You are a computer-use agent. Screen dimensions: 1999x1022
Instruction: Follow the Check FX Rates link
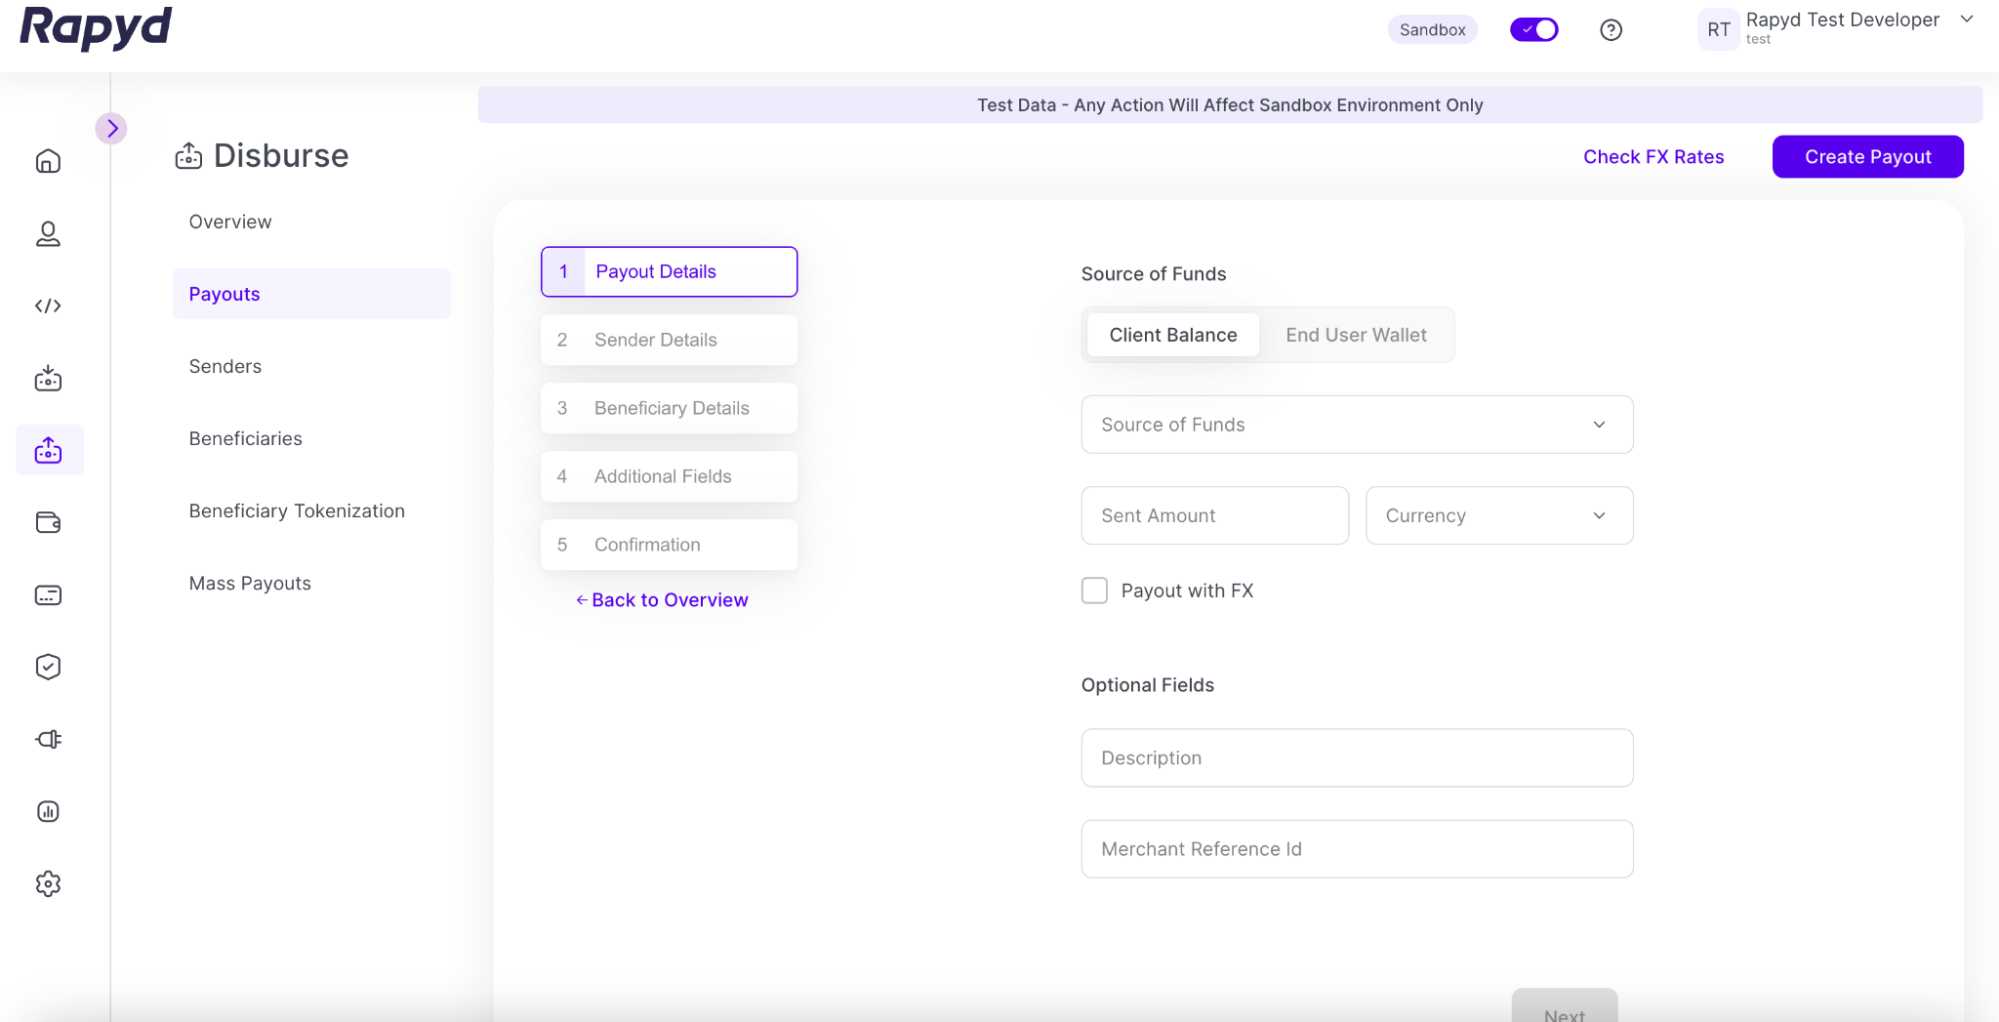(1653, 157)
